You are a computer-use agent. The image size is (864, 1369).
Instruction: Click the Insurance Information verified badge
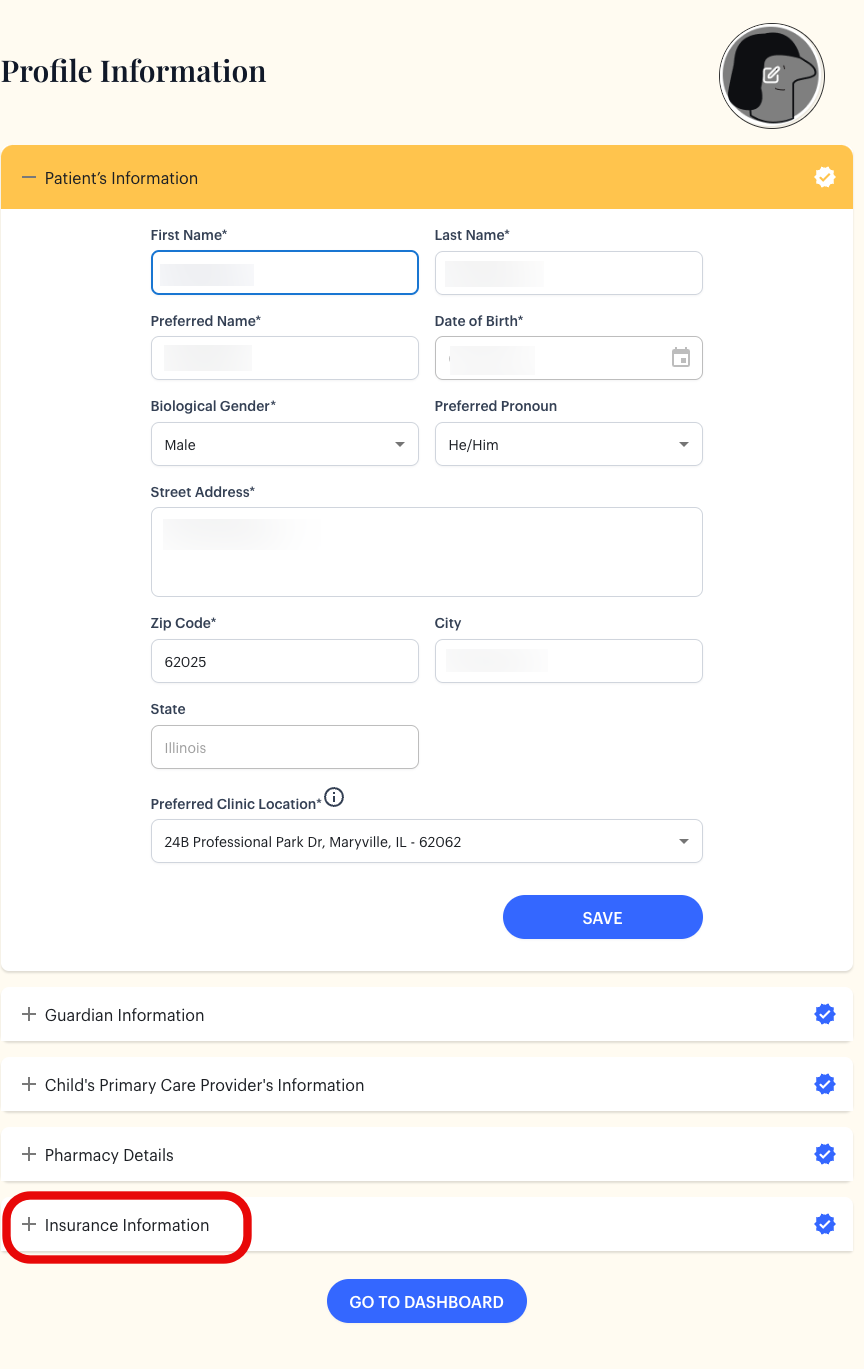tap(825, 1224)
